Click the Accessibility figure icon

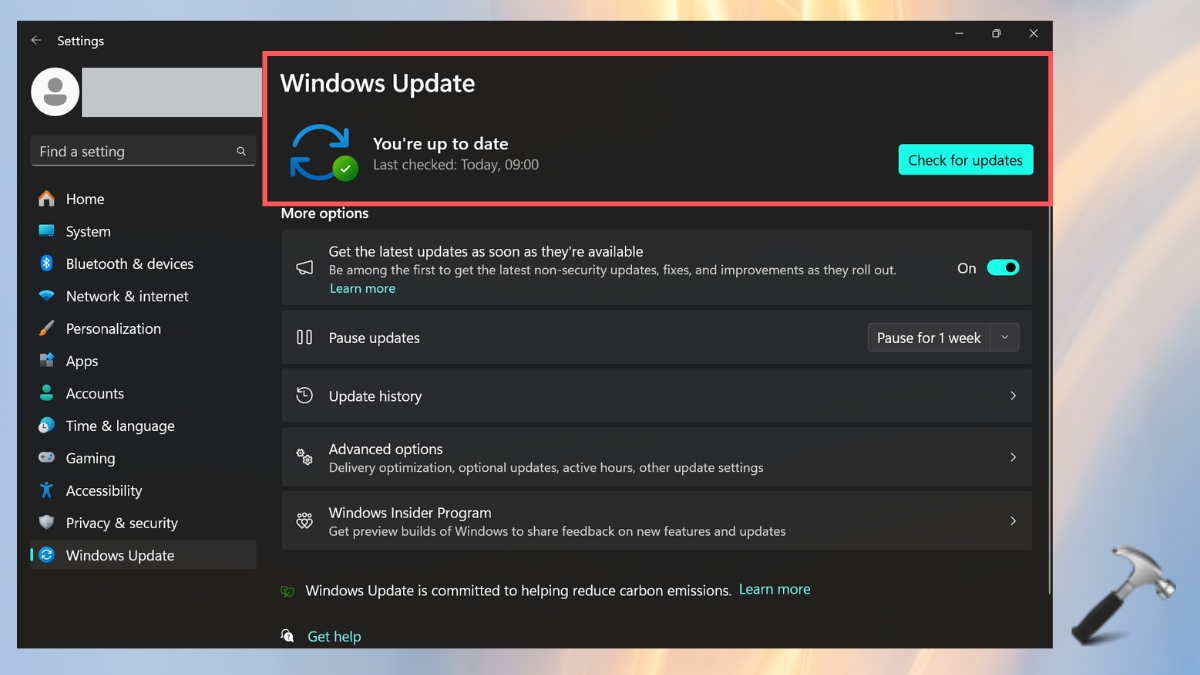[x=46, y=490]
